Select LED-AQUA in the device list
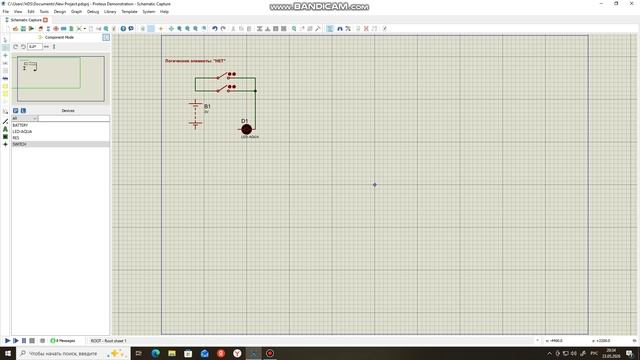640x360 pixels. [x=60, y=131]
